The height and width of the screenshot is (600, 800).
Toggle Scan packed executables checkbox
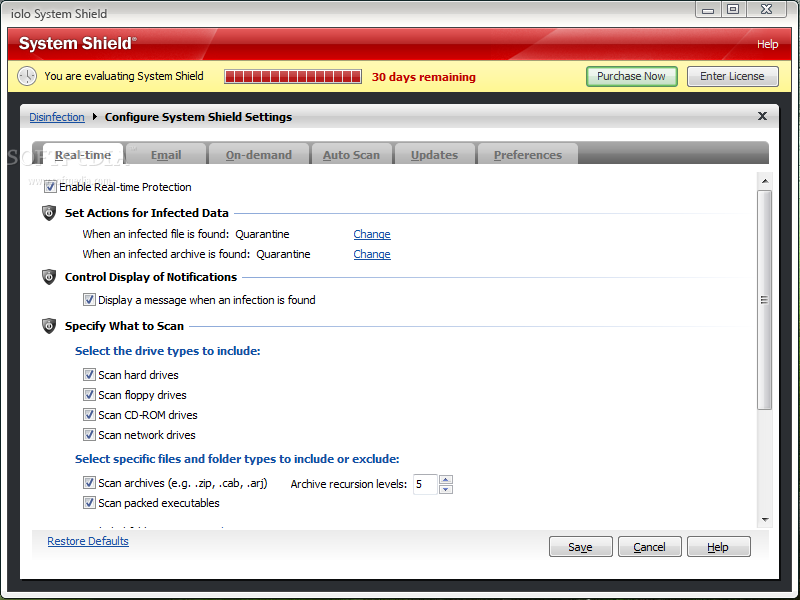click(x=89, y=503)
